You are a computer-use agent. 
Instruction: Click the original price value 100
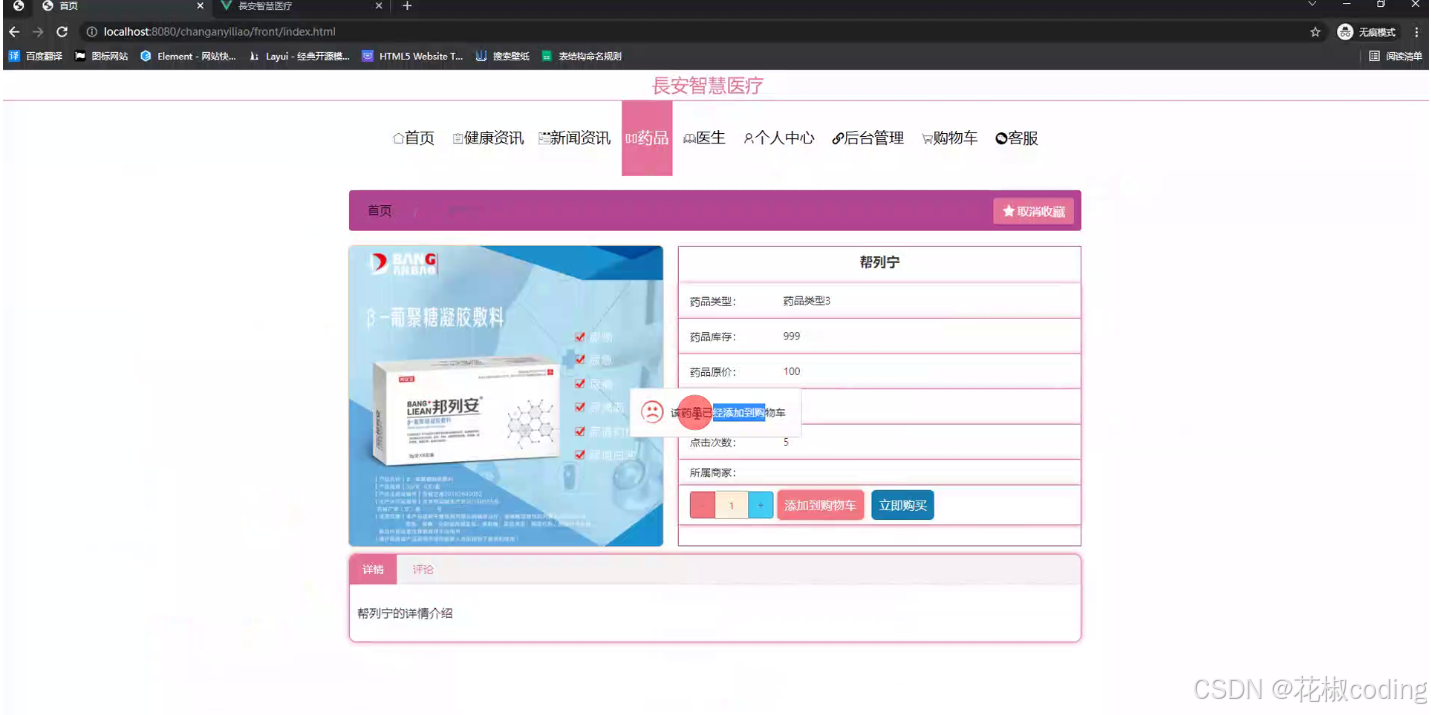[x=792, y=371]
